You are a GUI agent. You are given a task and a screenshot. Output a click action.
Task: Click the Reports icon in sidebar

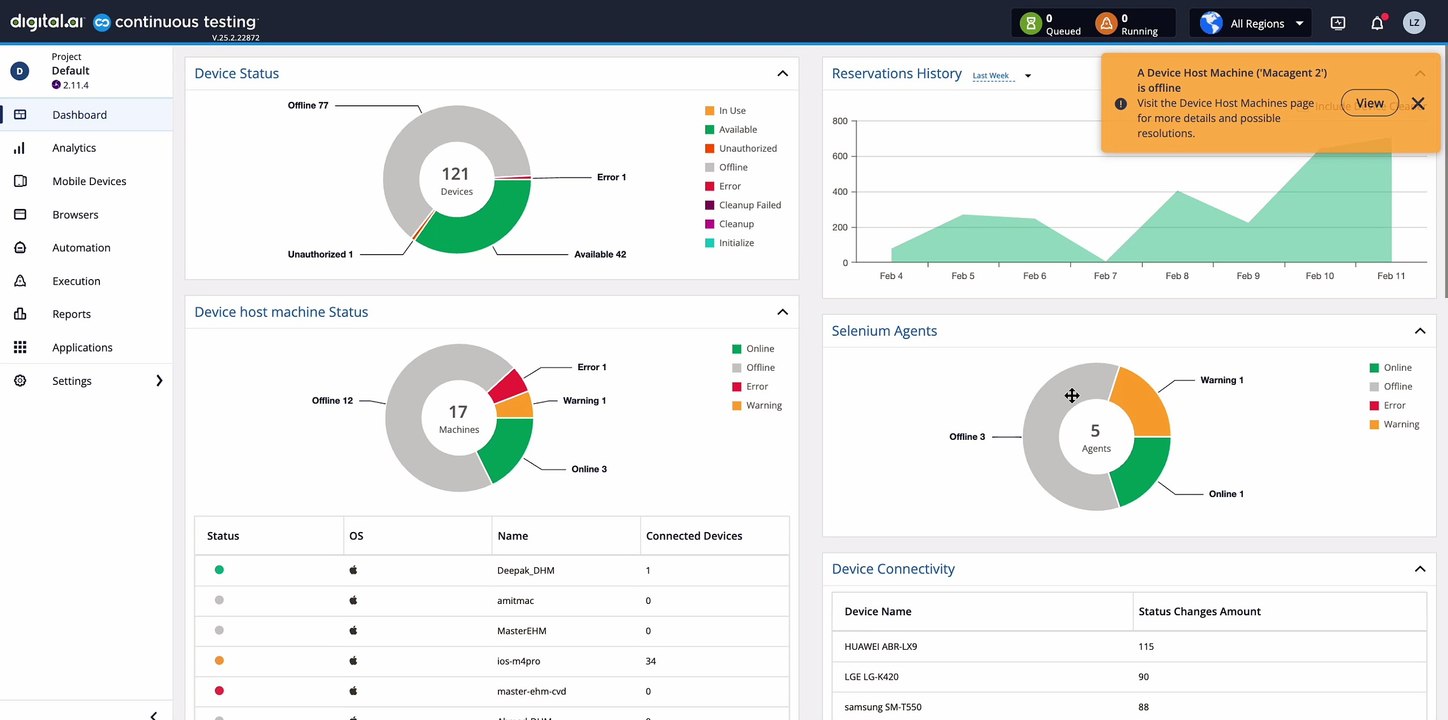[x=20, y=314]
